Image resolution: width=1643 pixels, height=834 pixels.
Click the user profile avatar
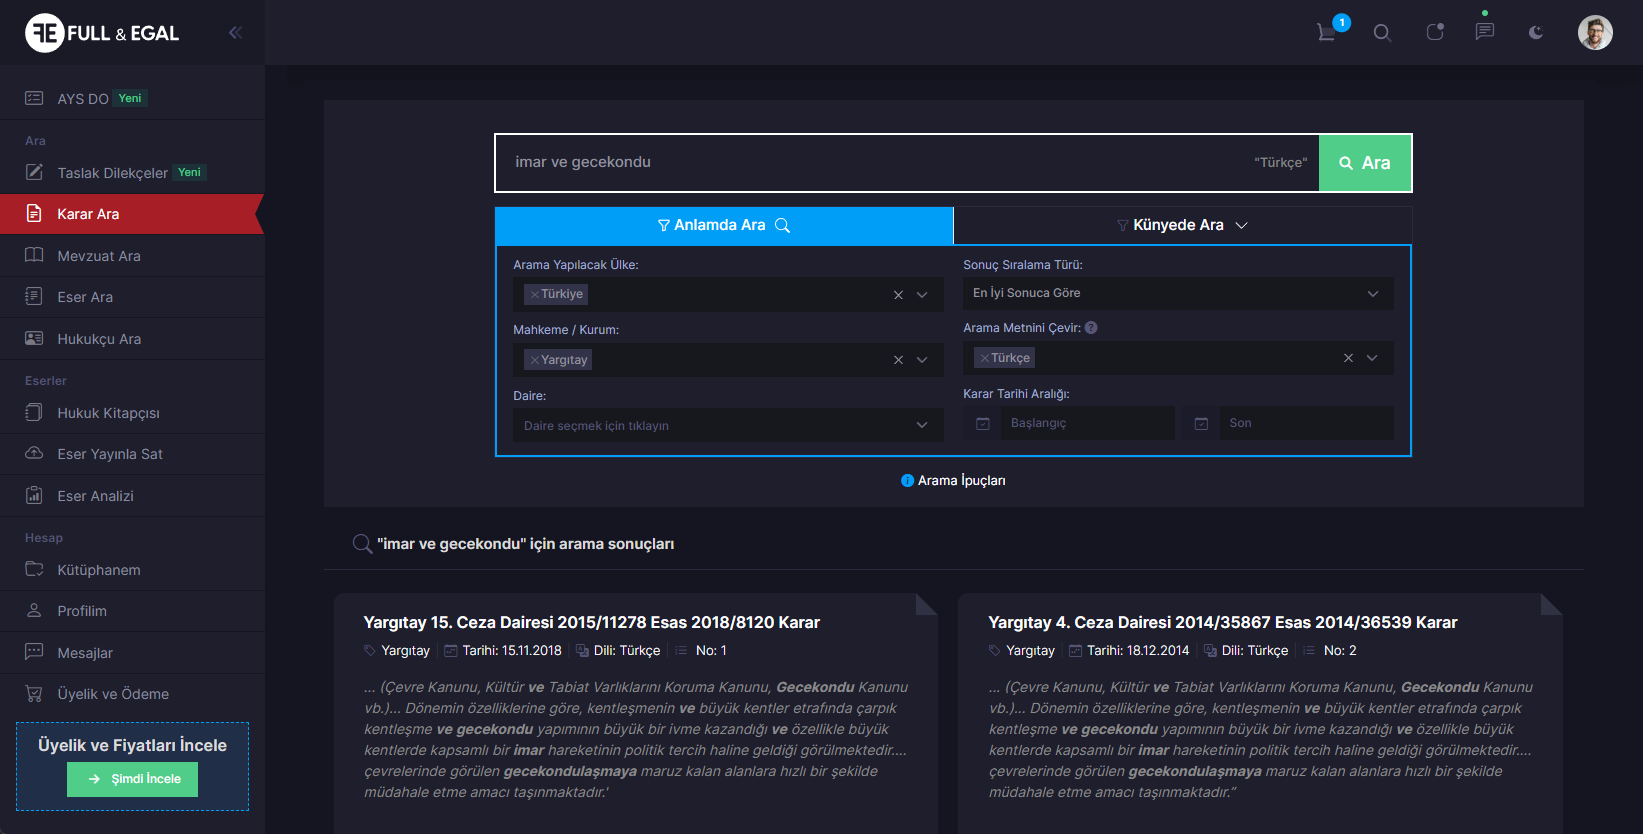1595,33
